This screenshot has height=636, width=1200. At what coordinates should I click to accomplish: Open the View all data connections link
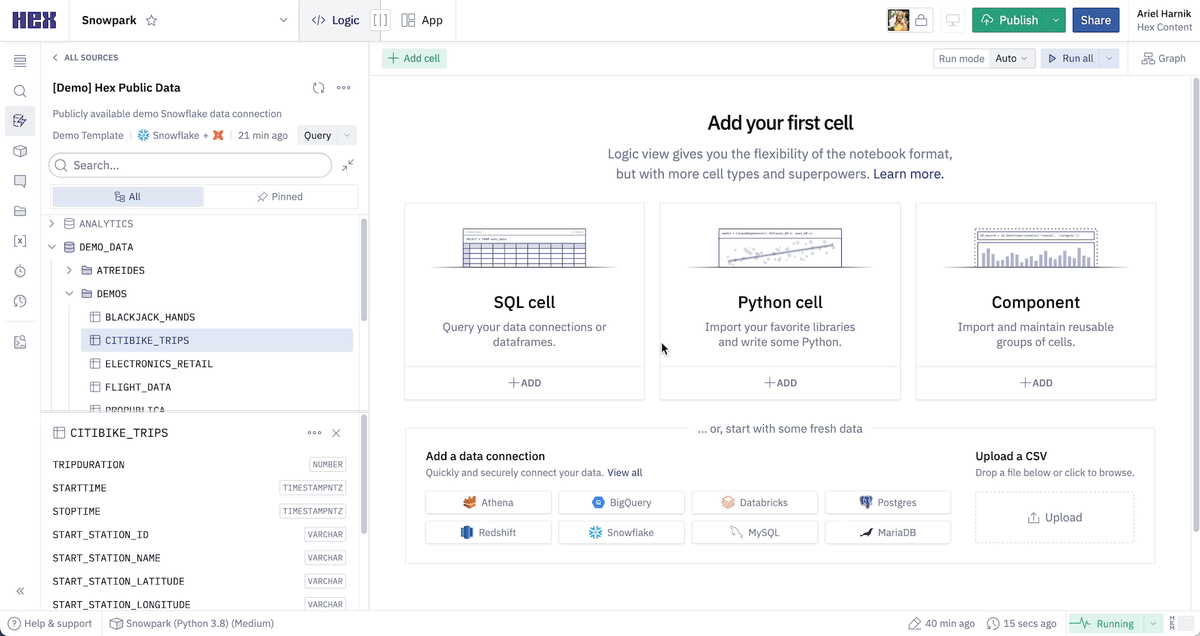point(625,473)
